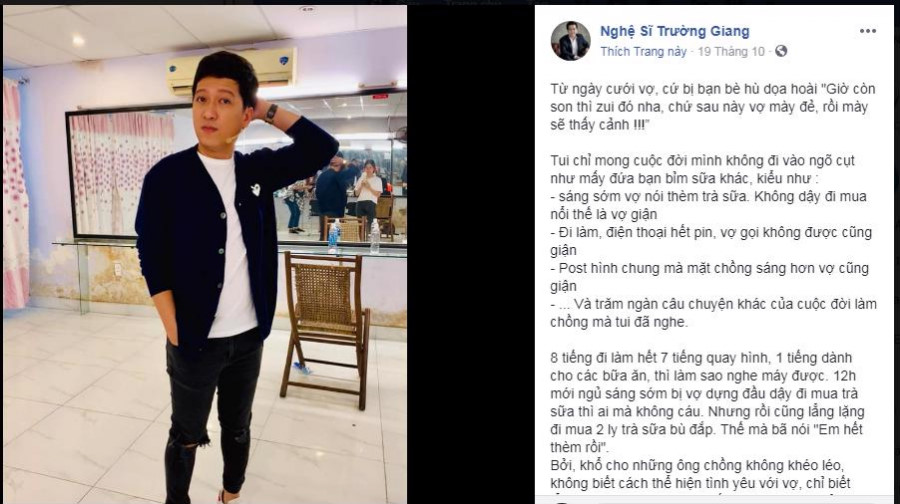Click the wristwatch on the raised arm
Viewport: 900px width, 504px height.
271,113
